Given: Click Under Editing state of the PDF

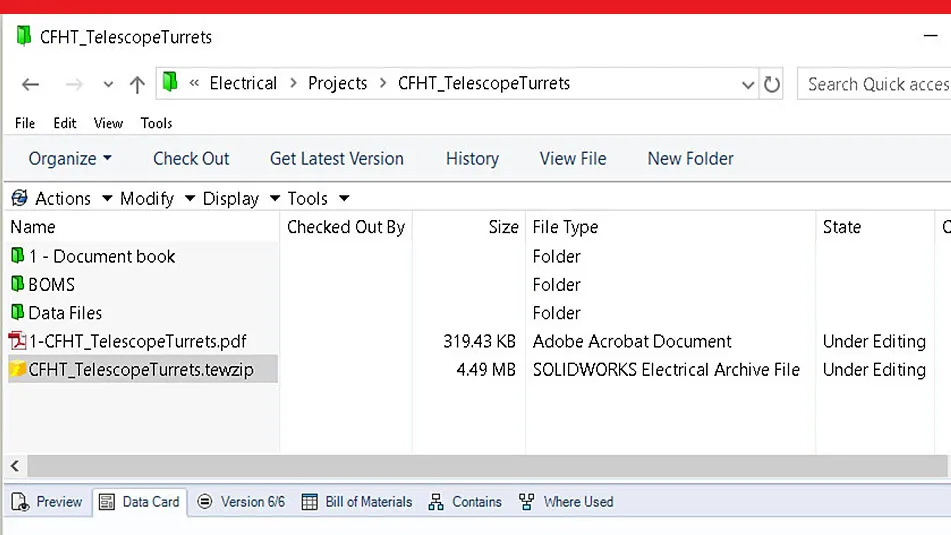Looking at the screenshot, I should pyautogui.click(x=874, y=341).
